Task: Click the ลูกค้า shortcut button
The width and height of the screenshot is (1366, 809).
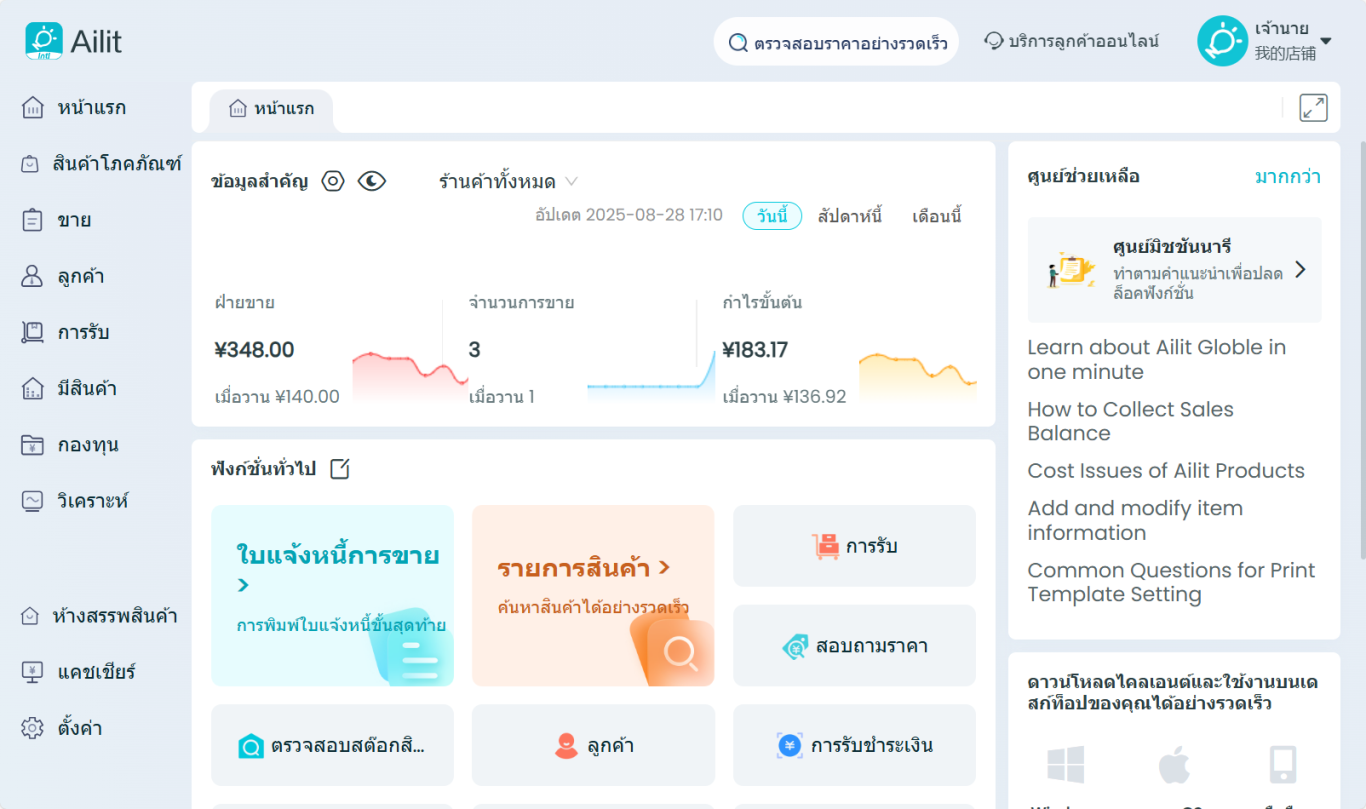Action: tap(593, 746)
